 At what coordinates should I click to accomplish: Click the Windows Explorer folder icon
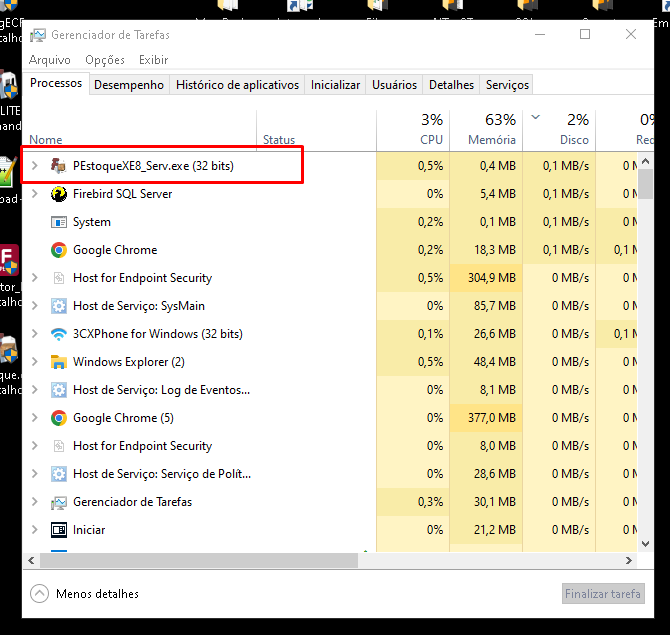(59, 362)
